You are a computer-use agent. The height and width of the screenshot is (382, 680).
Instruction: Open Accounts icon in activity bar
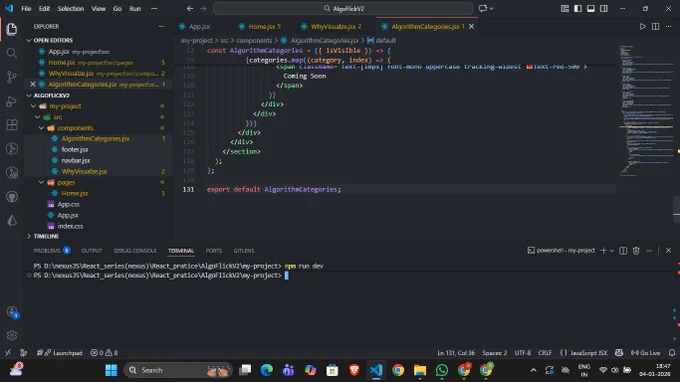click(x=12, y=312)
